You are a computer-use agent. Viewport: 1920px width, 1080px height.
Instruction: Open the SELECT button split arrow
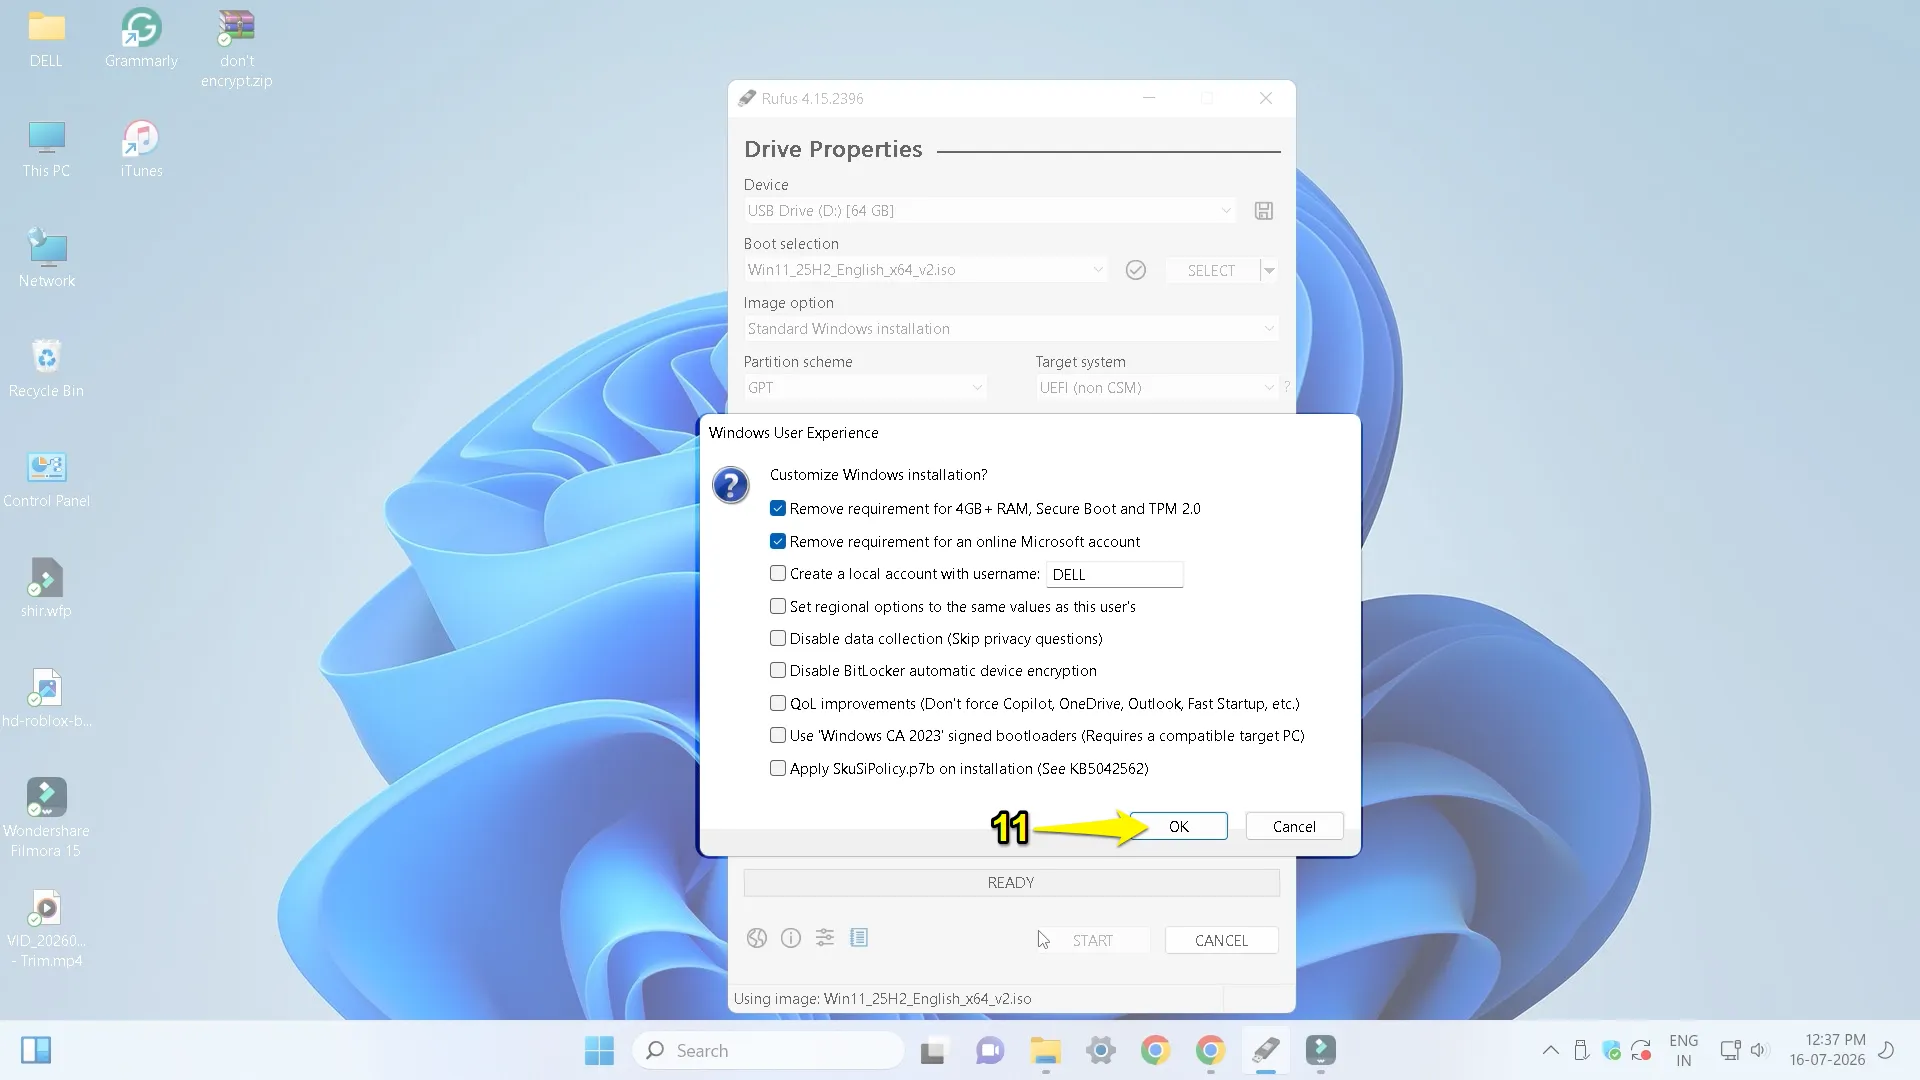(1269, 270)
